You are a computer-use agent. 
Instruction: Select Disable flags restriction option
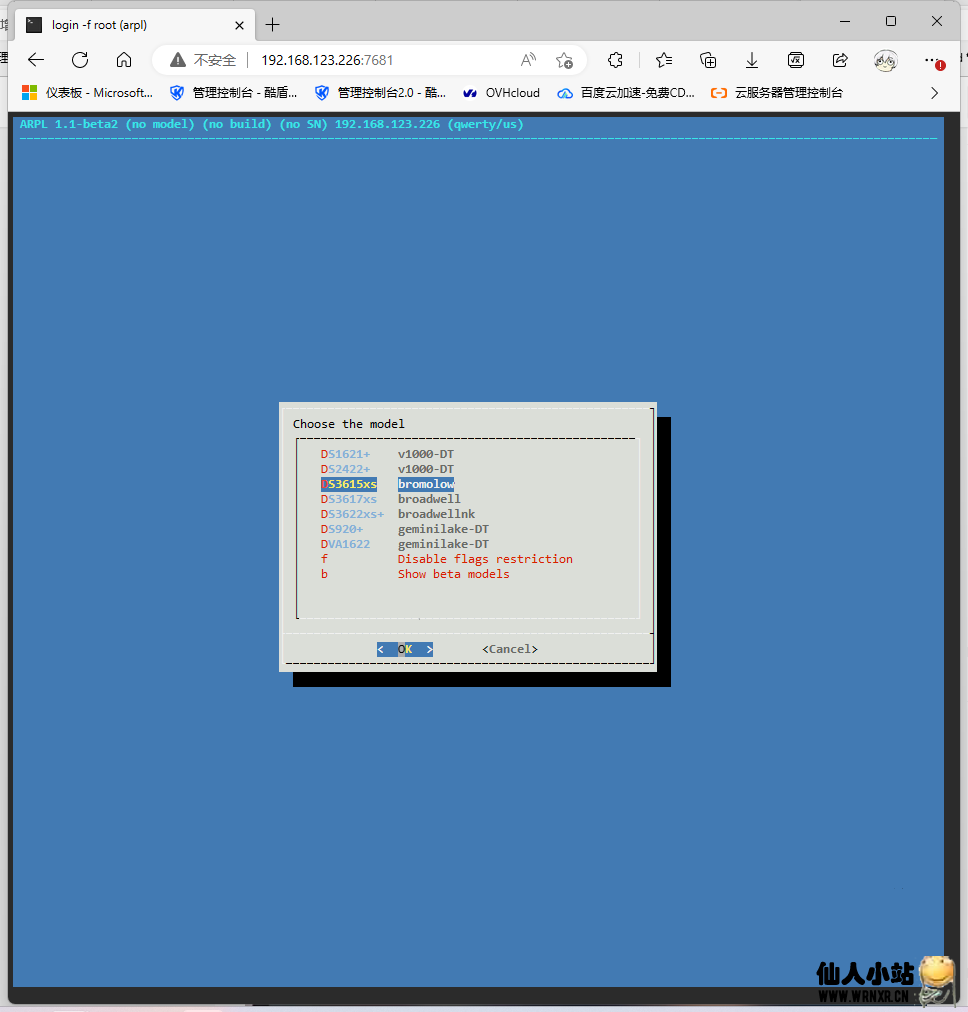pos(485,559)
